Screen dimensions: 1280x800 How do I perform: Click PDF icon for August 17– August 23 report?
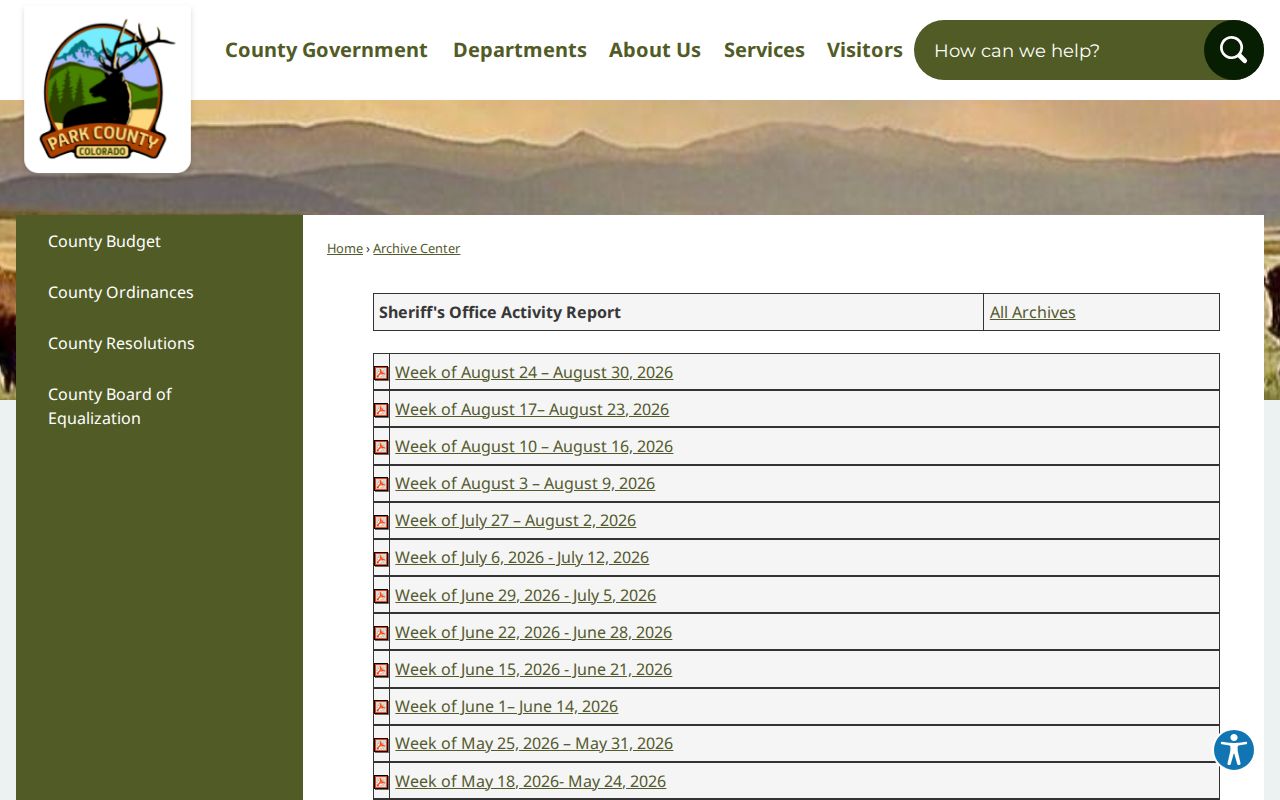point(381,410)
